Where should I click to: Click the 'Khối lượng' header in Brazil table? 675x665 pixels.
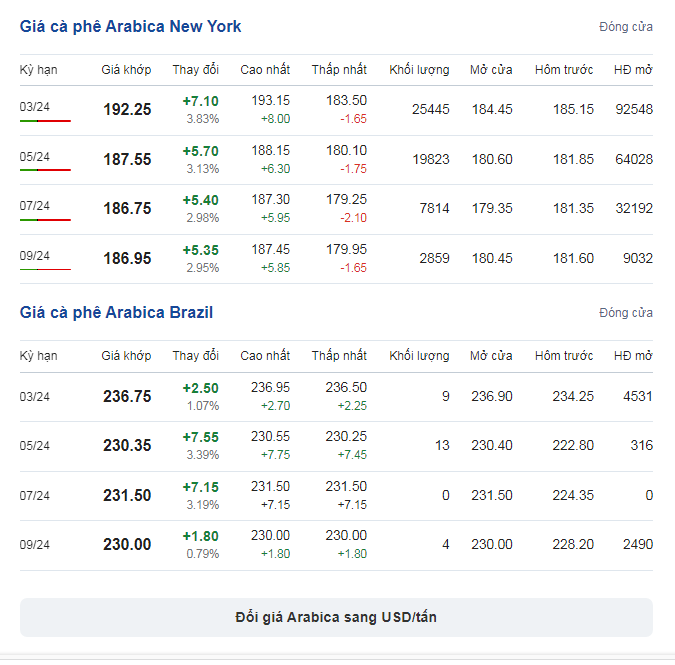tap(419, 356)
